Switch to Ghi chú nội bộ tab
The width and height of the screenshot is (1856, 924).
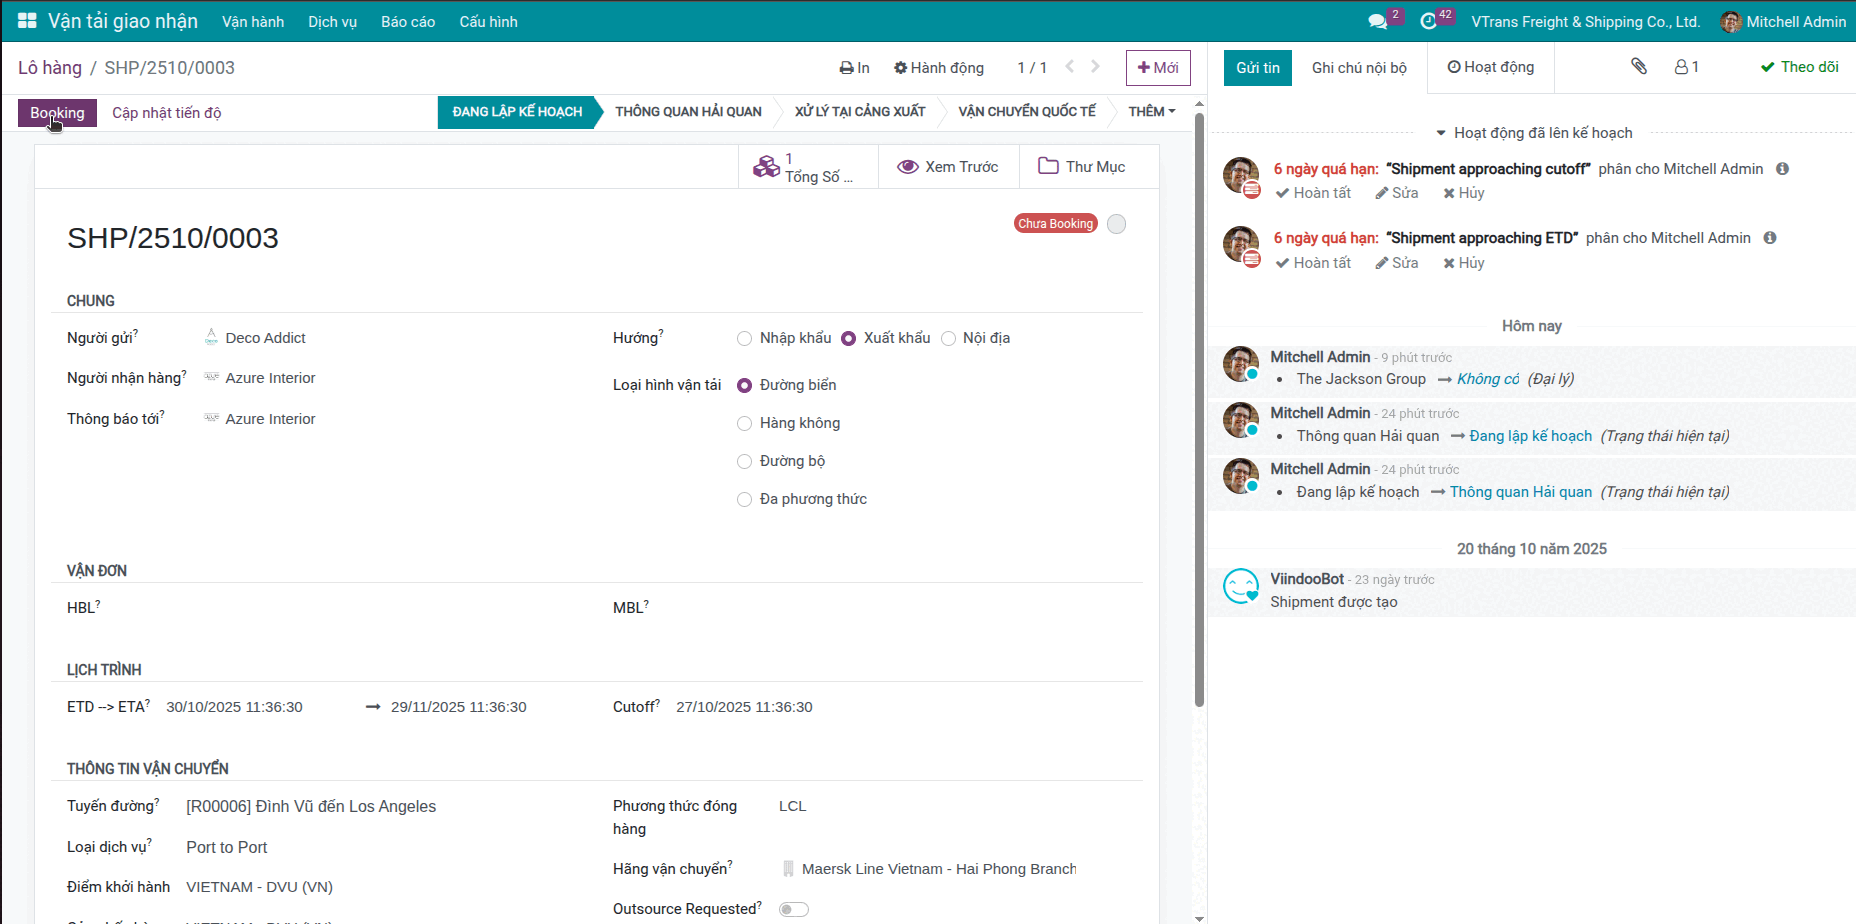tap(1358, 68)
